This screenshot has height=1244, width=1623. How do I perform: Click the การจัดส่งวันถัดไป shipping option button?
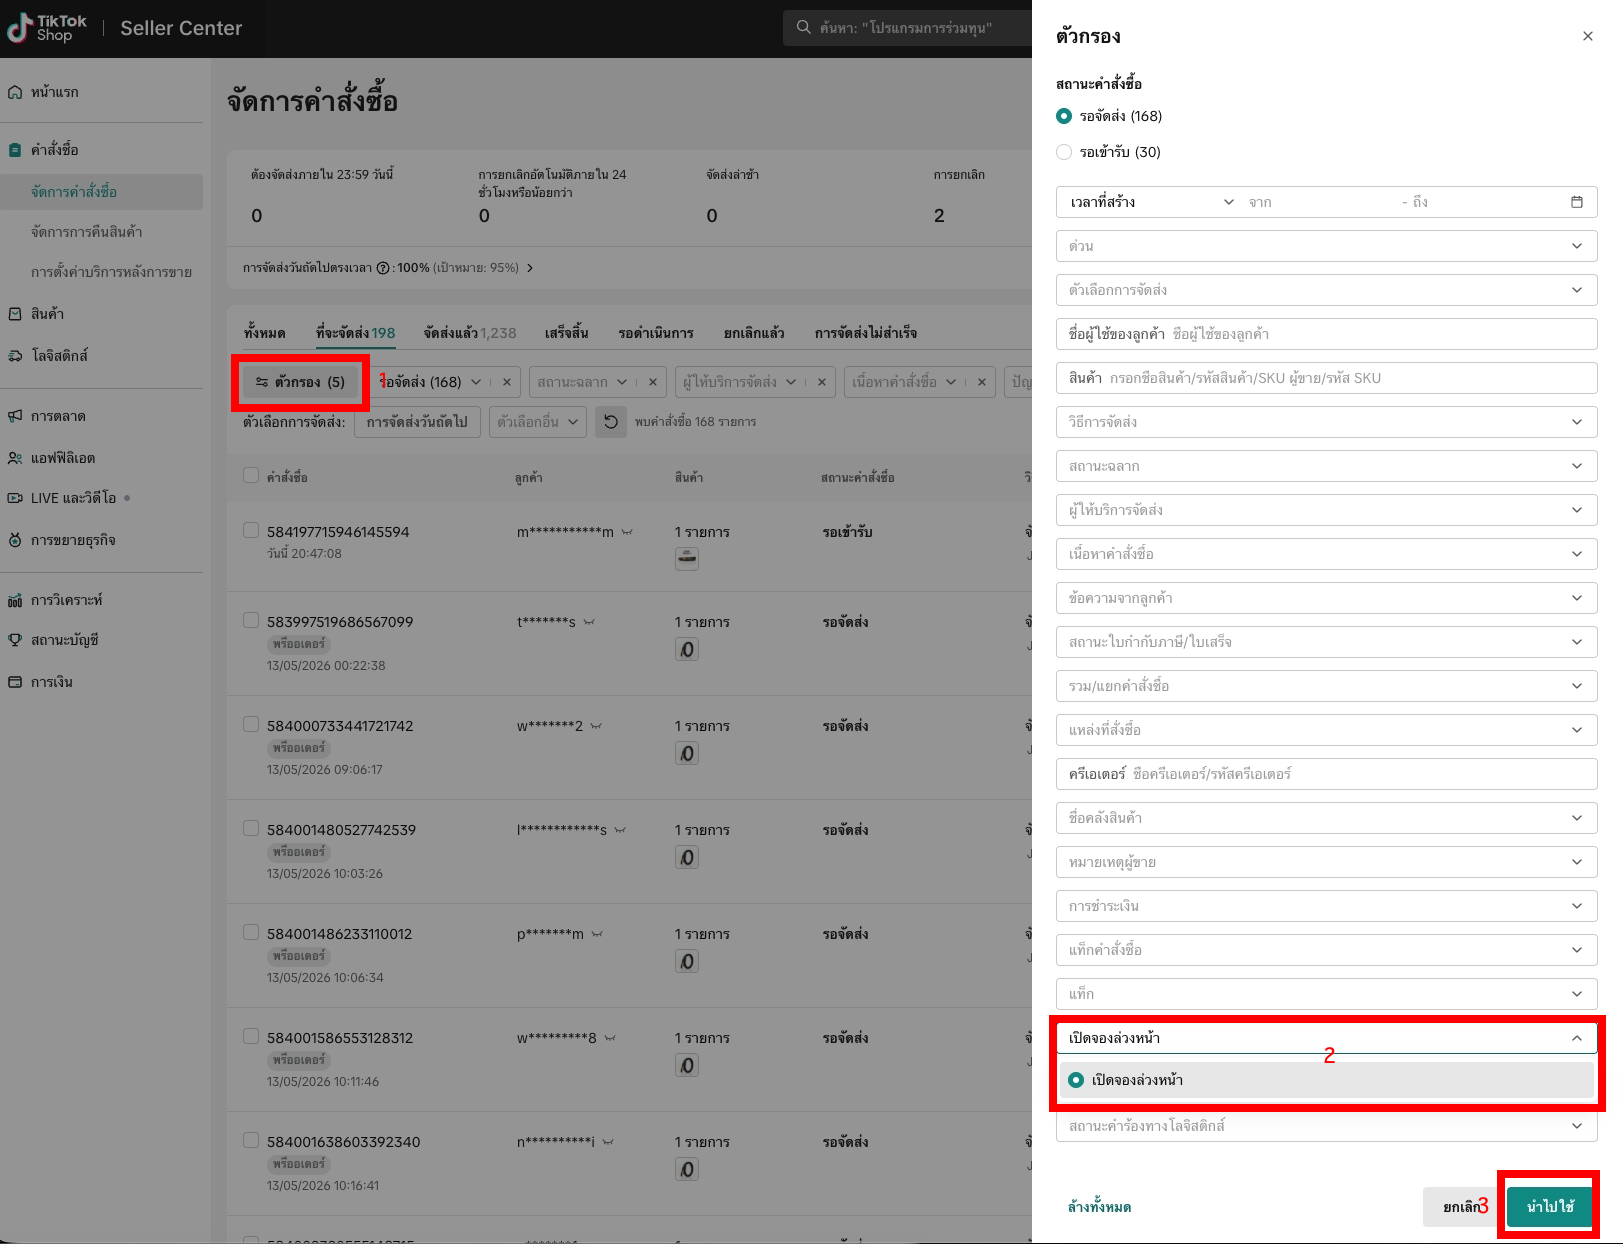point(417,422)
